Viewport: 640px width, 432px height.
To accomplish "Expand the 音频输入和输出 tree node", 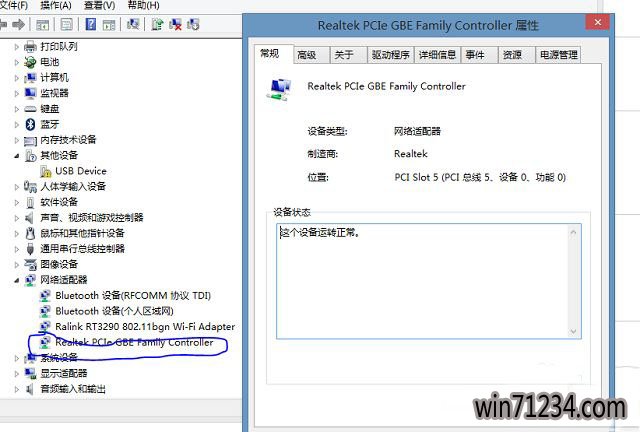I will 16,389.
